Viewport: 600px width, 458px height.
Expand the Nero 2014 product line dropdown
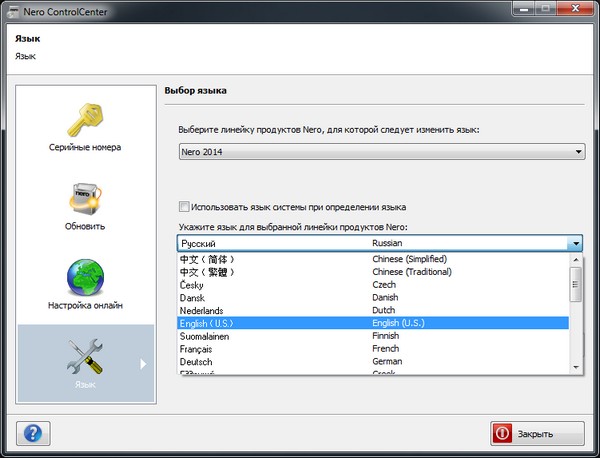[578, 151]
